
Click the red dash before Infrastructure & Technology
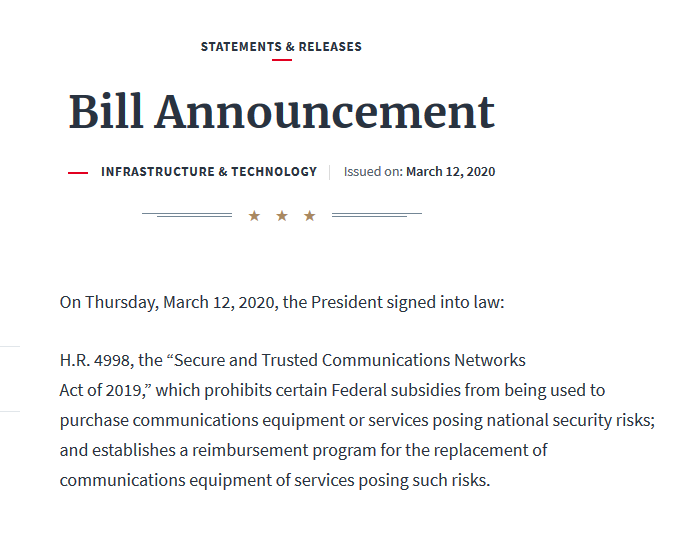click(x=78, y=173)
